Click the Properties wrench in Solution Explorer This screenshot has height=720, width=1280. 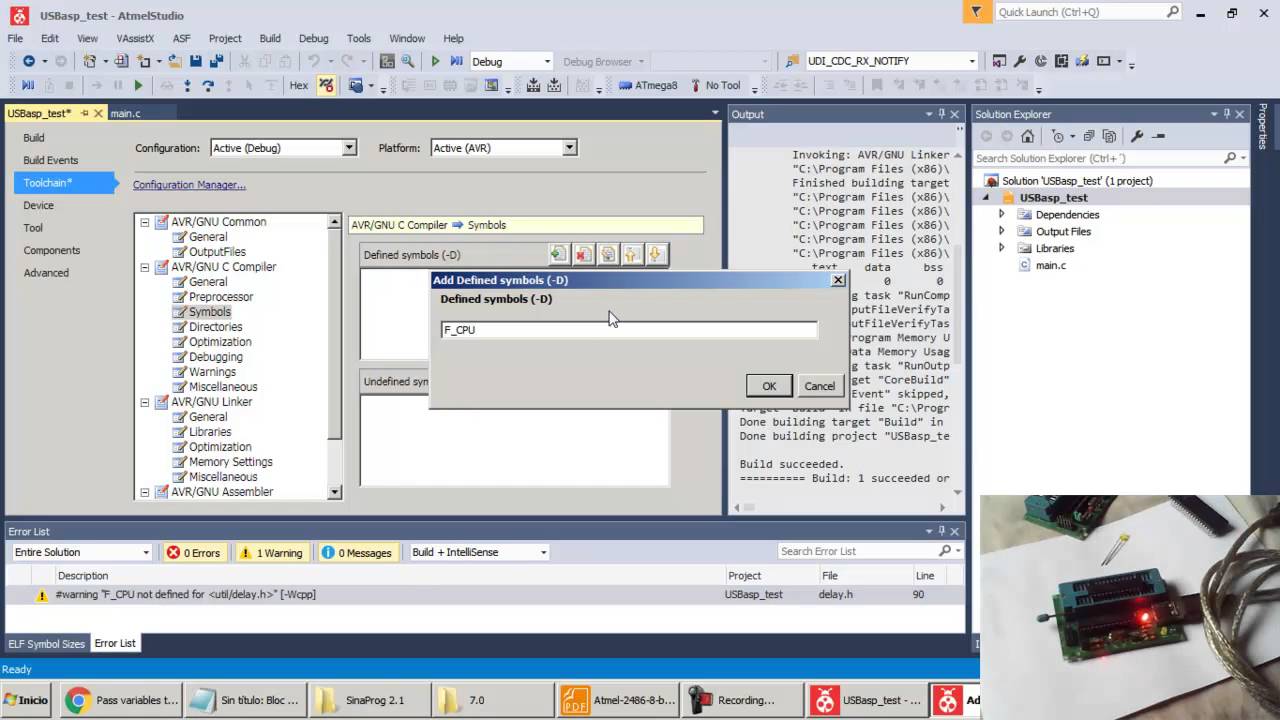1137,136
